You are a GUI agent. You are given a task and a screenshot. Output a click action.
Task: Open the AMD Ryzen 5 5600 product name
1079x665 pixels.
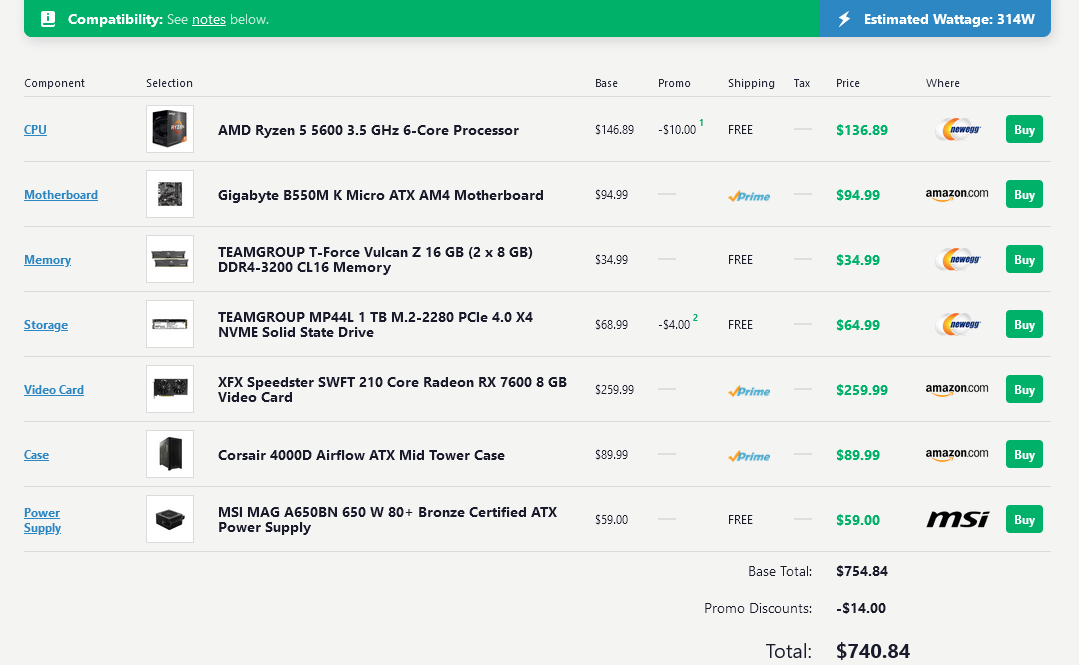click(368, 130)
